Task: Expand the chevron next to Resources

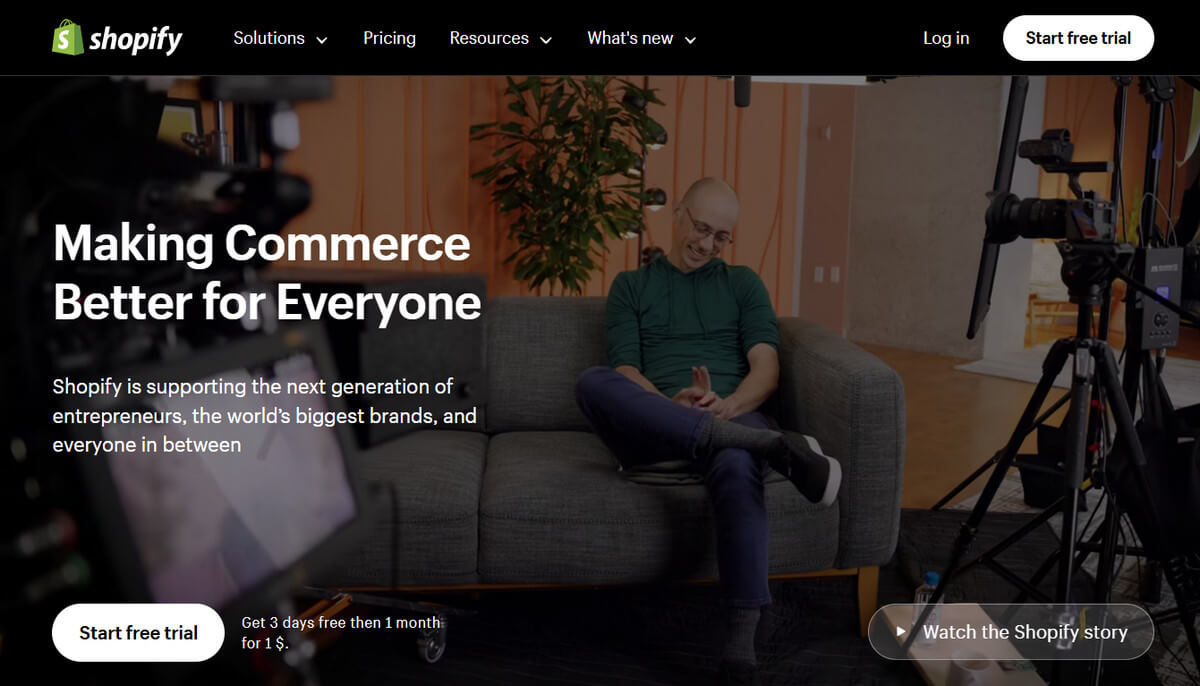Action: coord(545,40)
